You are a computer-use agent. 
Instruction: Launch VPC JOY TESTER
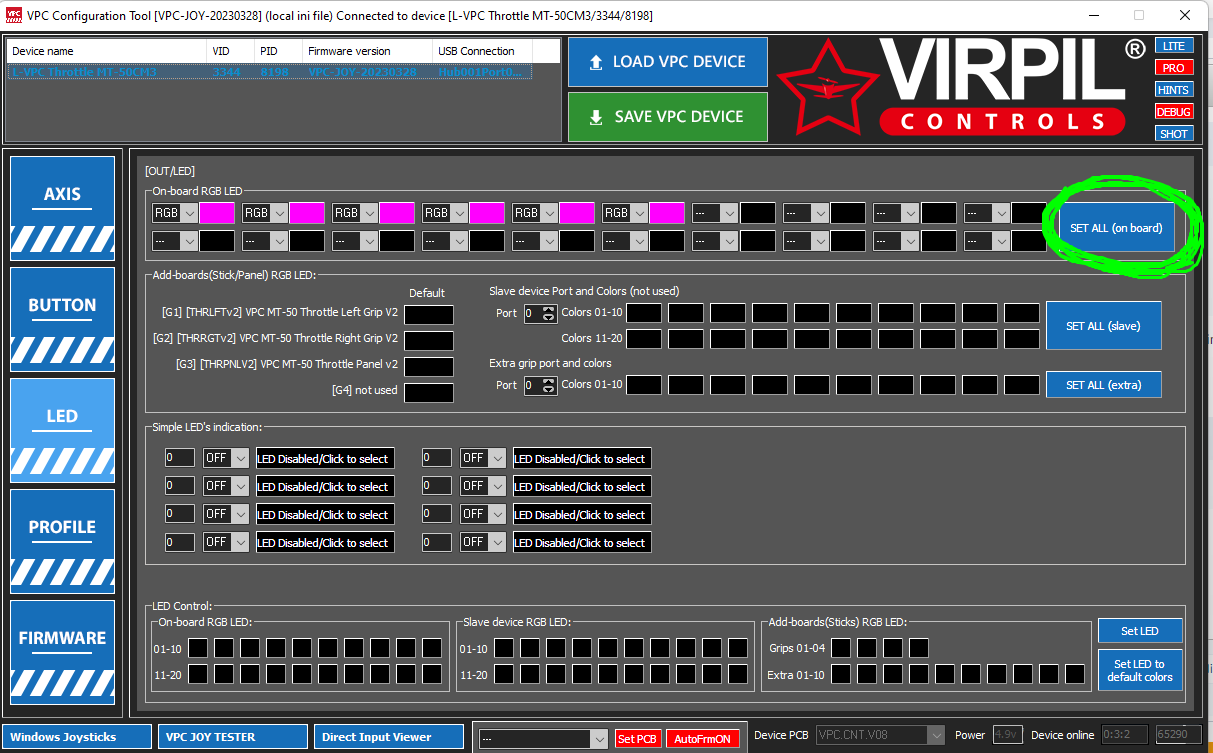click(233, 737)
